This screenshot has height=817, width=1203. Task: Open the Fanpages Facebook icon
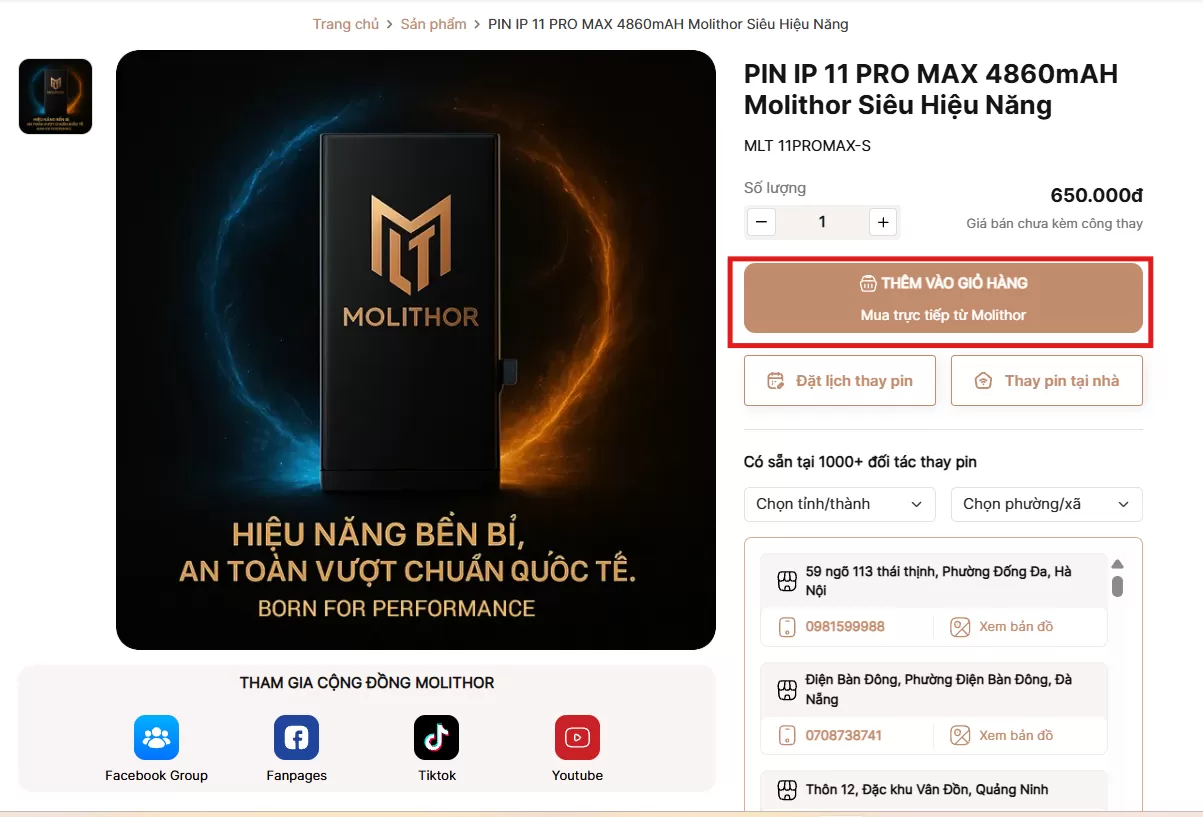296,738
